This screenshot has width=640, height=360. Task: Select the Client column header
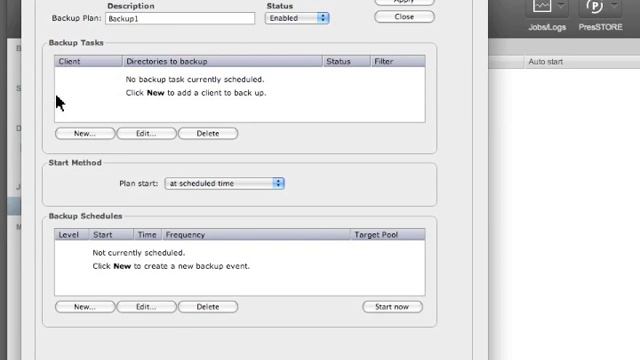click(89, 61)
